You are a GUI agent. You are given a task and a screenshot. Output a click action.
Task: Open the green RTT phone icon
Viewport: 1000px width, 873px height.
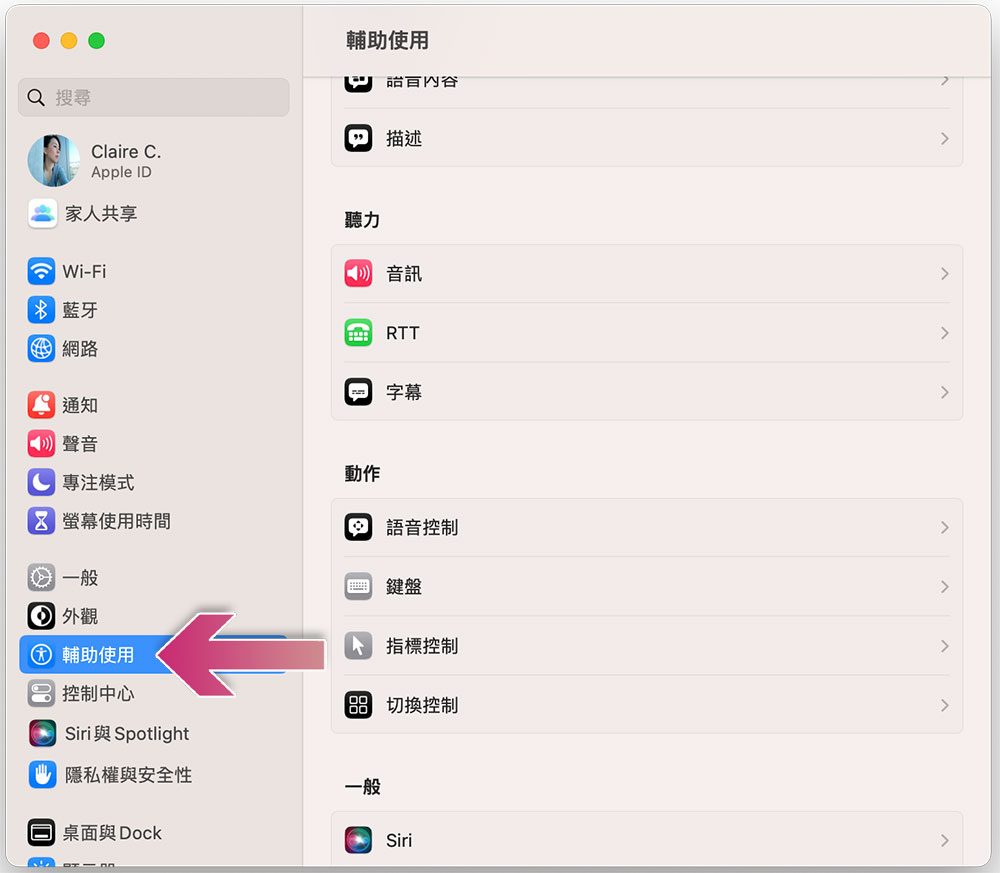(358, 333)
